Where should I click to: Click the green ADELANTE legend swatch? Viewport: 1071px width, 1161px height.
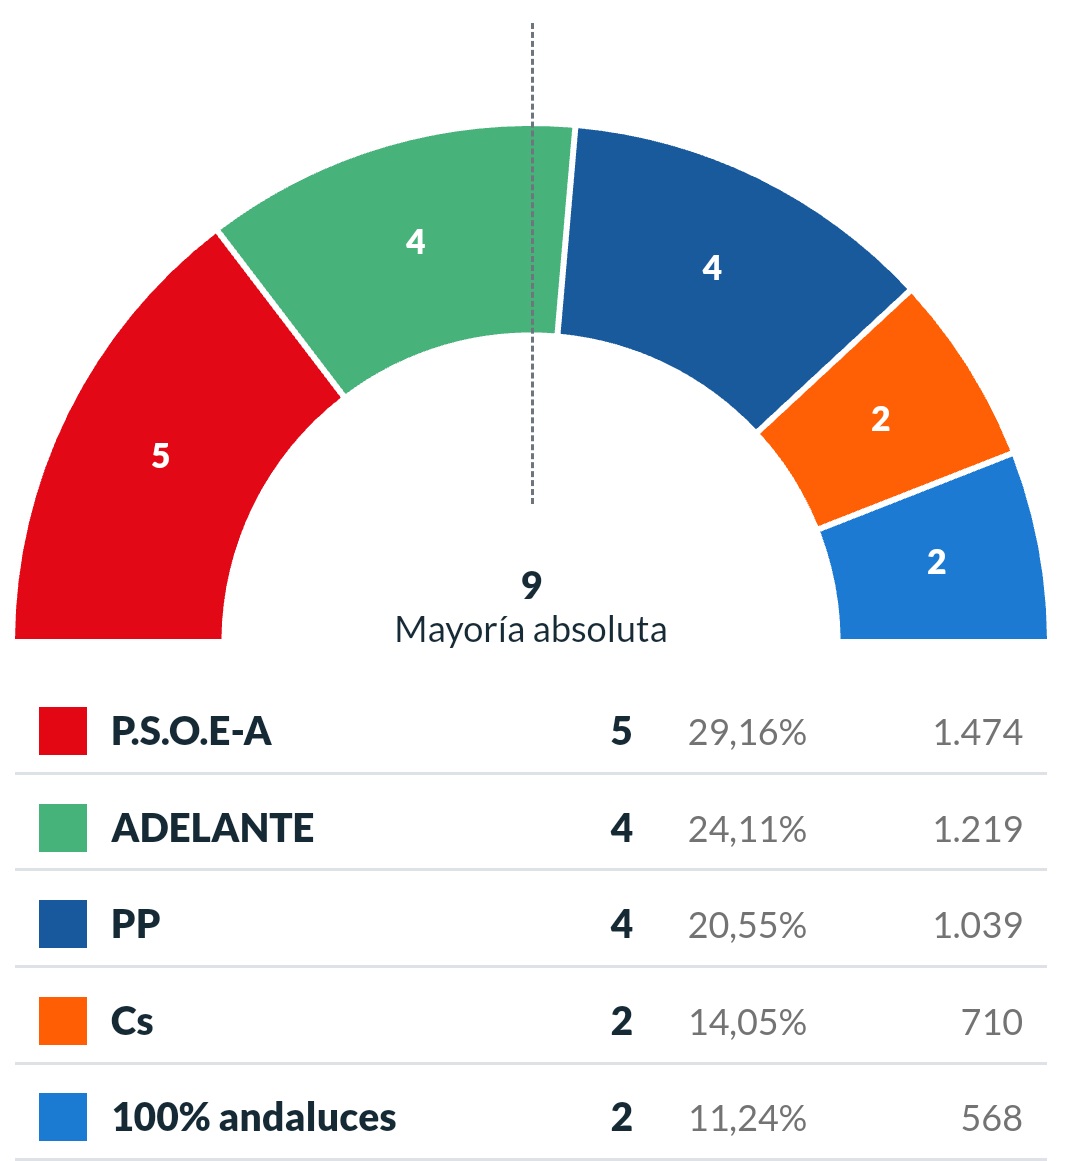coord(63,828)
